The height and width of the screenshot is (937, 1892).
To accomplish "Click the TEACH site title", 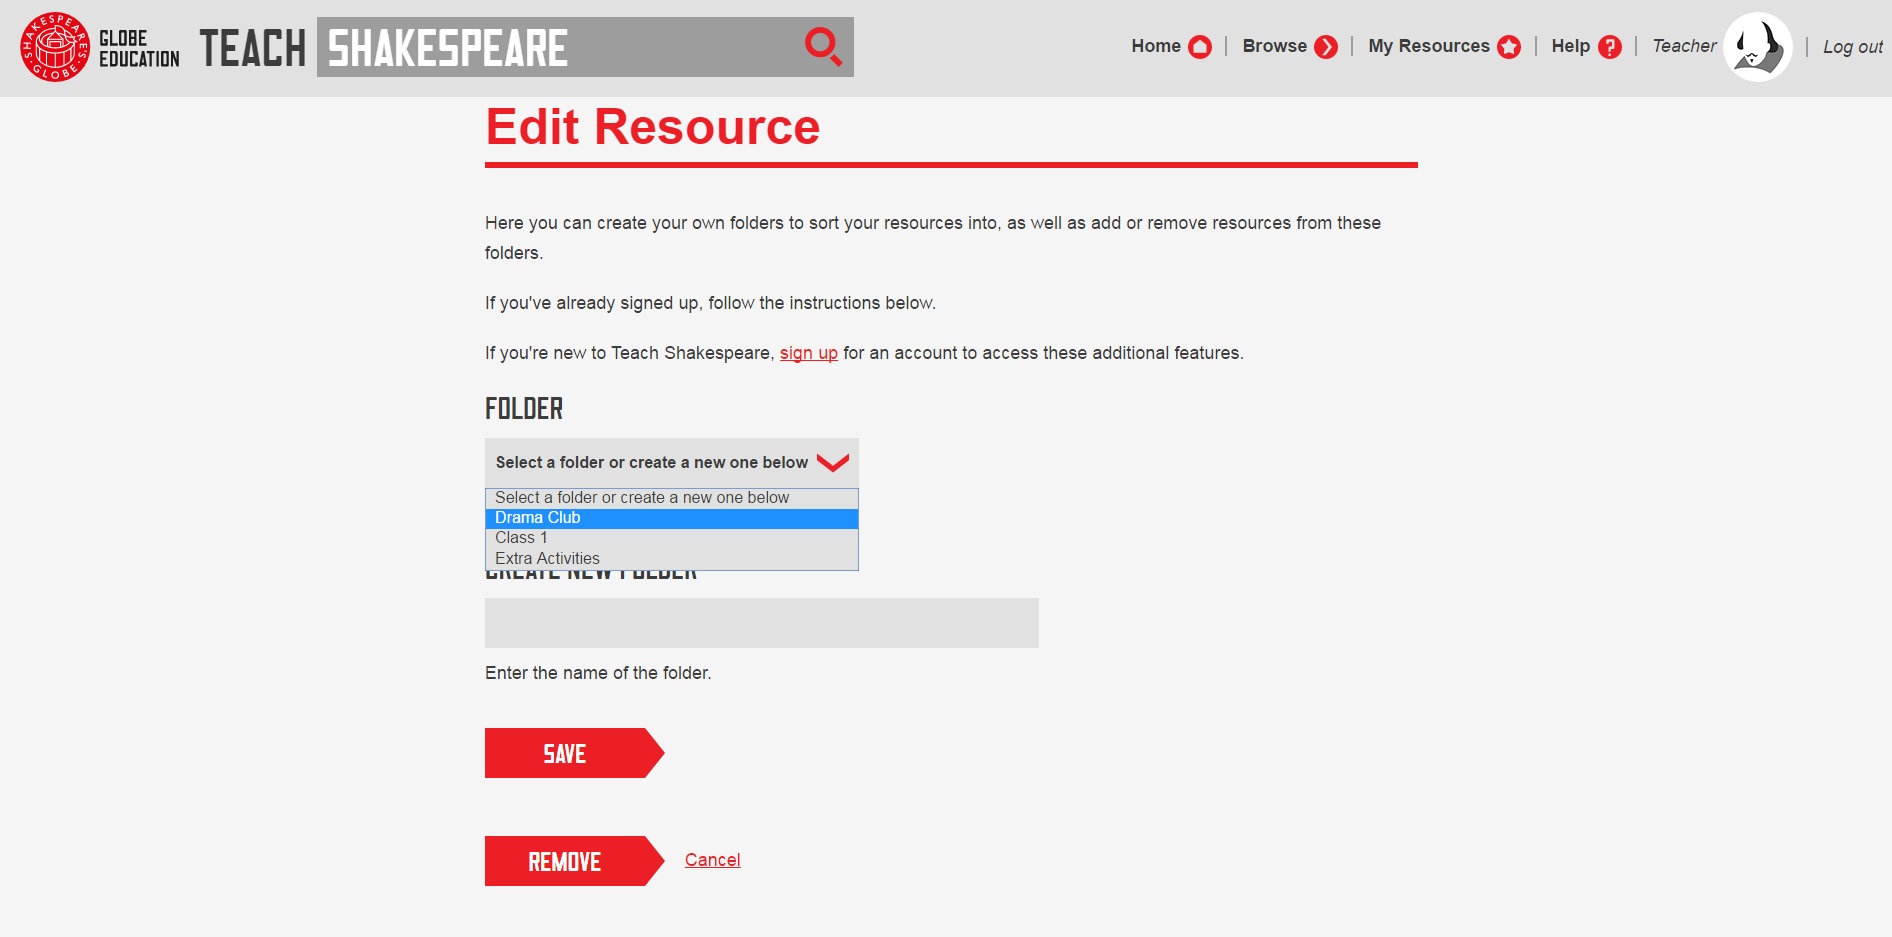I will coord(252,48).
